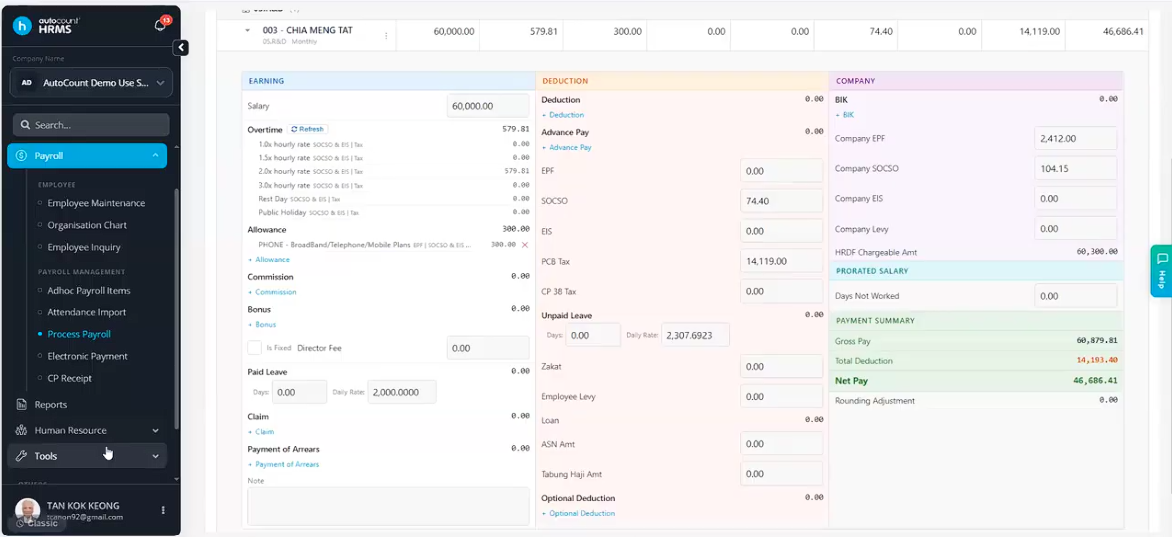Click the Zakat input field

coord(781,366)
